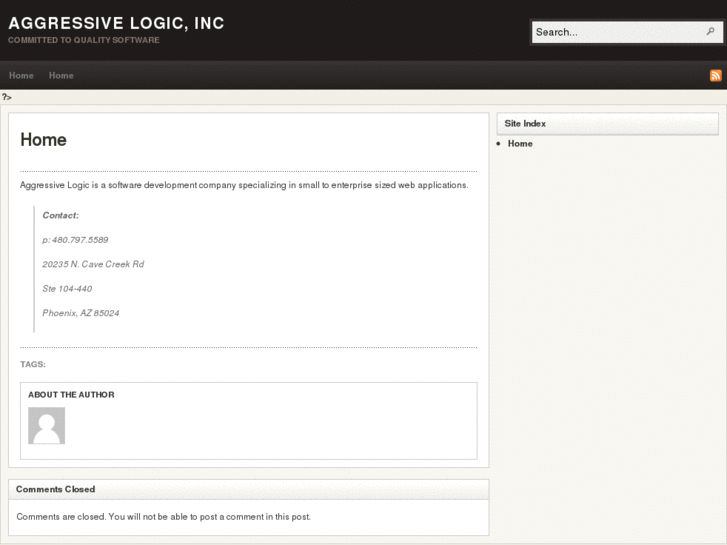This screenshot has height=545, width=727.
Task: Click the author avatar placeholder image
Action: (x=46, y=425)
